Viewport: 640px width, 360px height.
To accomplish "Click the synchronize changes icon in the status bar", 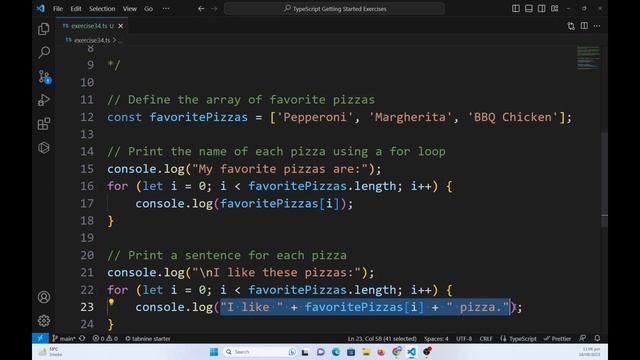I will pos(82,338).
